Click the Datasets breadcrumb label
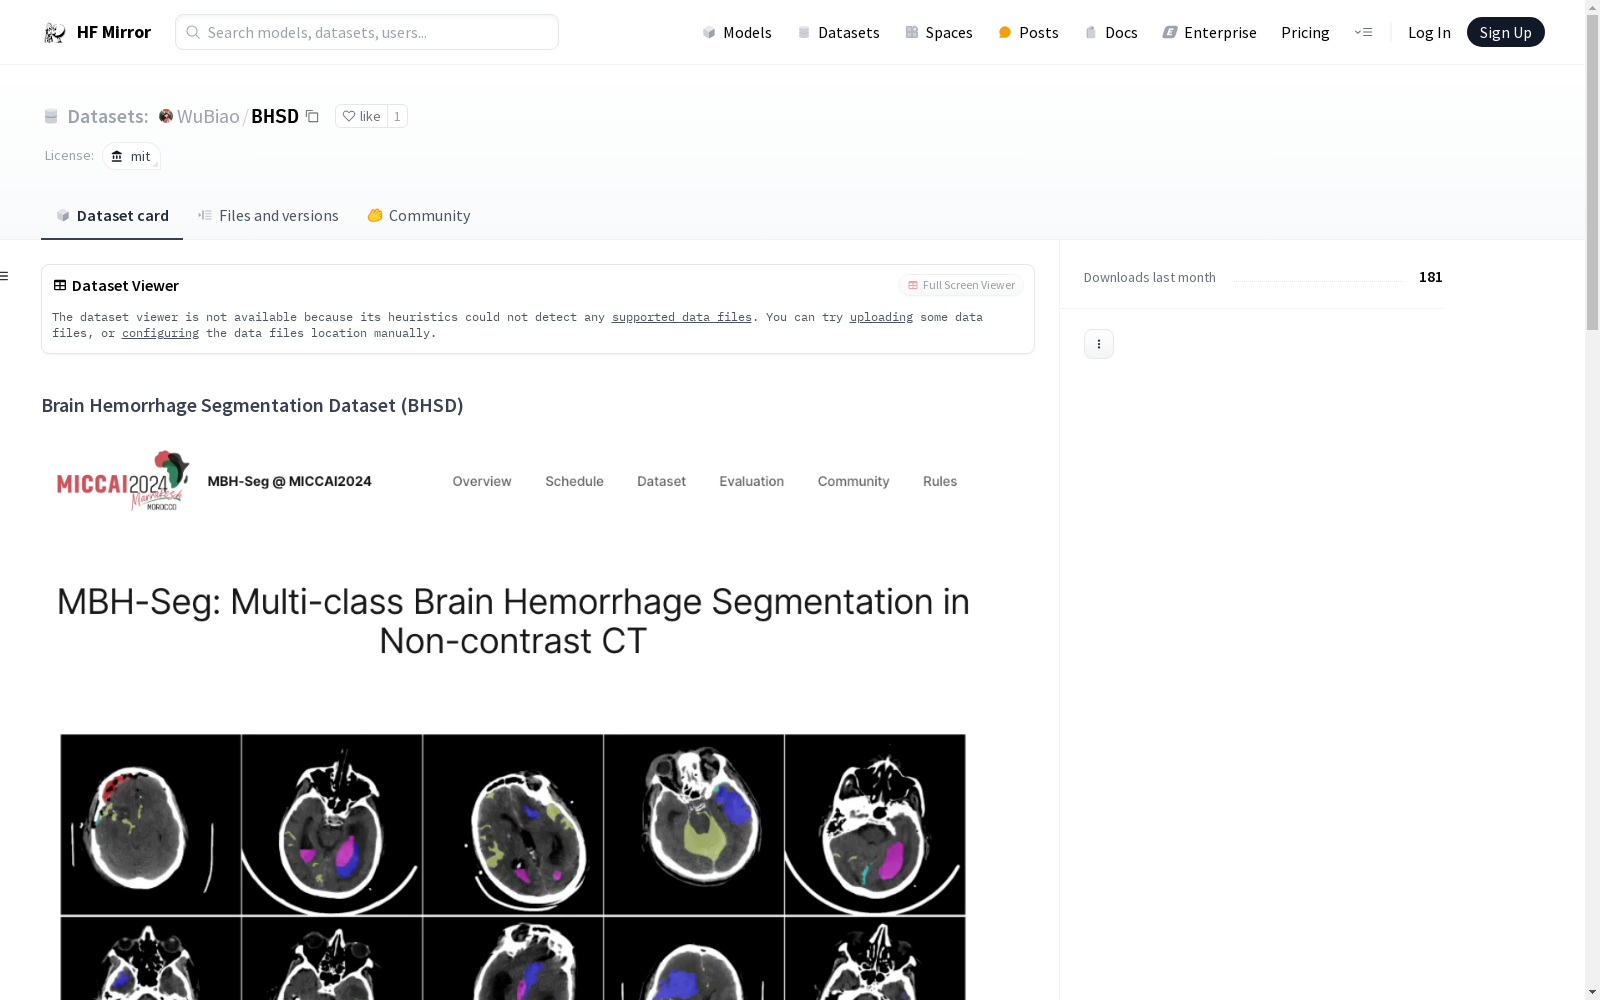Screen dimensions: 1600x1000 107,116
